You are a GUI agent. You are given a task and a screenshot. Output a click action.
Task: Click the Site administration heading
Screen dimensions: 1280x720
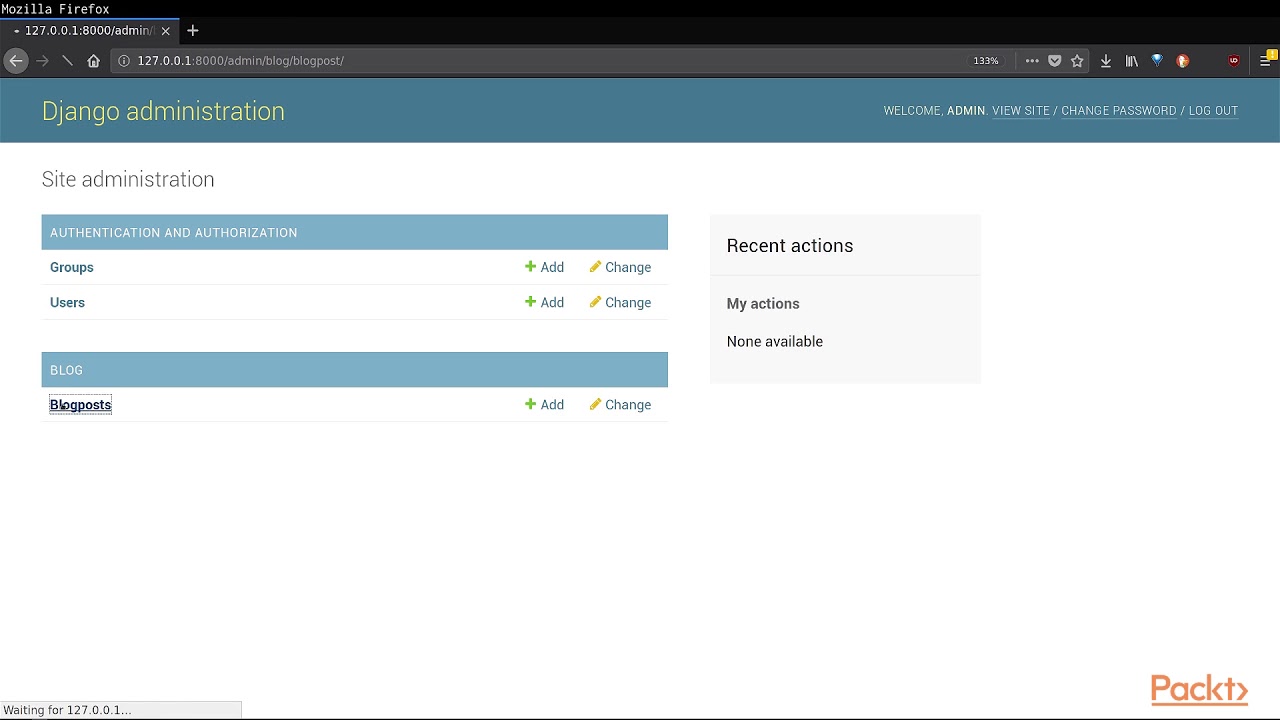click(128, 180)
